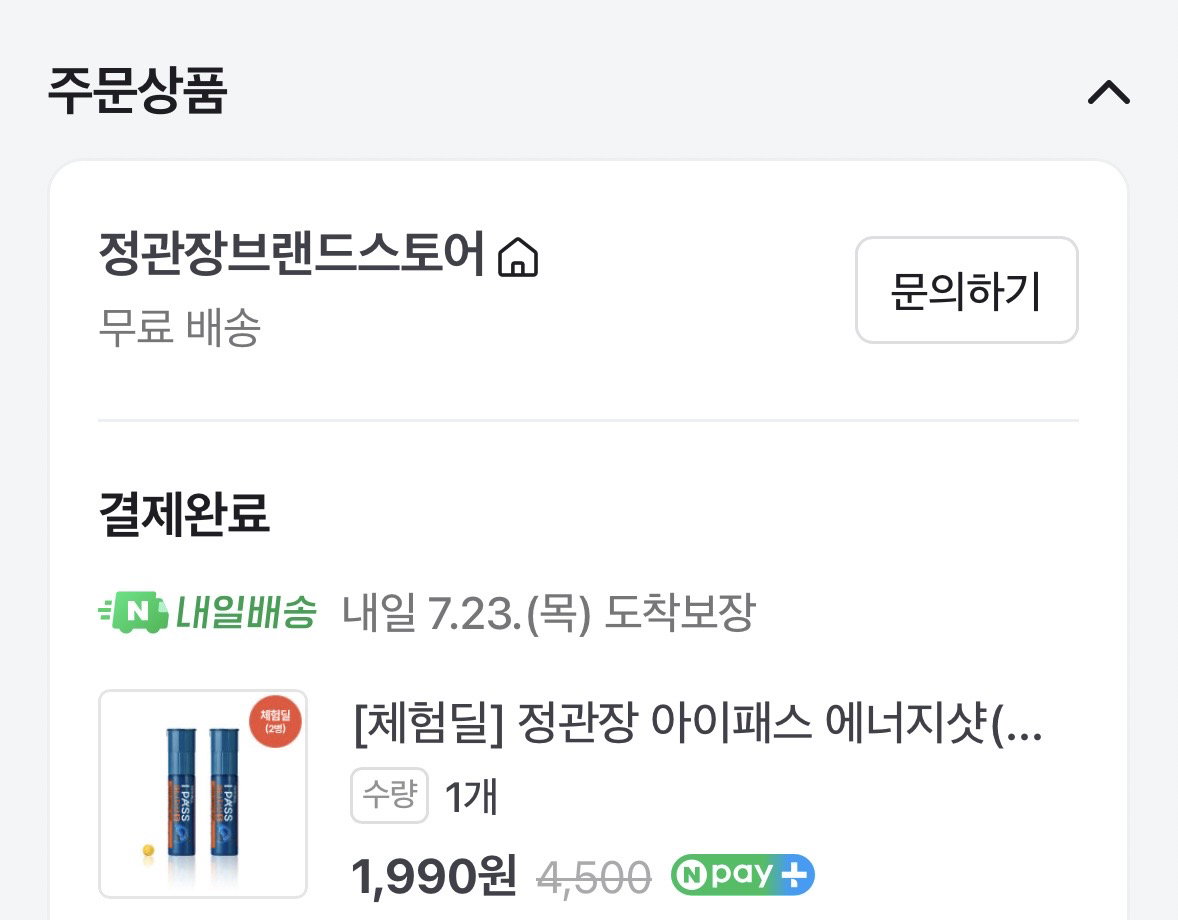Tap the 주문상품 section header
Screen dimensions: 1178x920
[x=137, y=91]
